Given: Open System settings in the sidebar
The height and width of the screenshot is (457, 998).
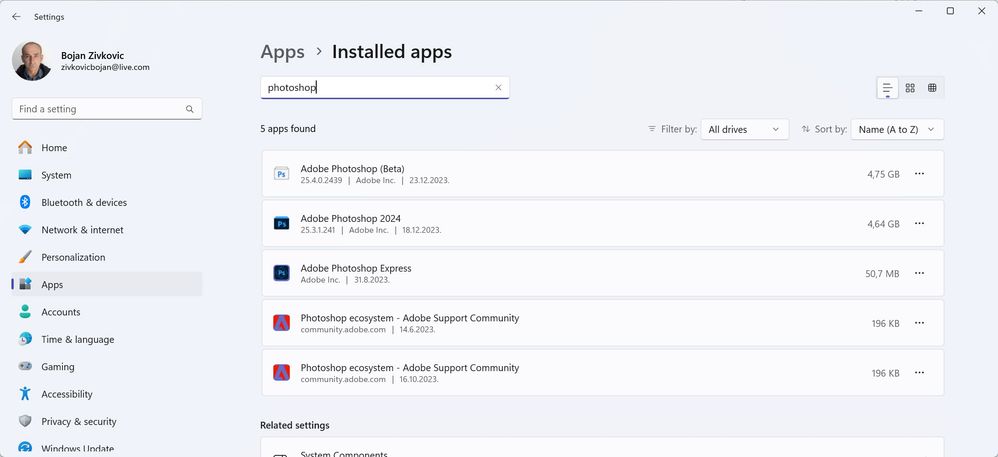Looking at the screenshot, I should click(107, 175).
